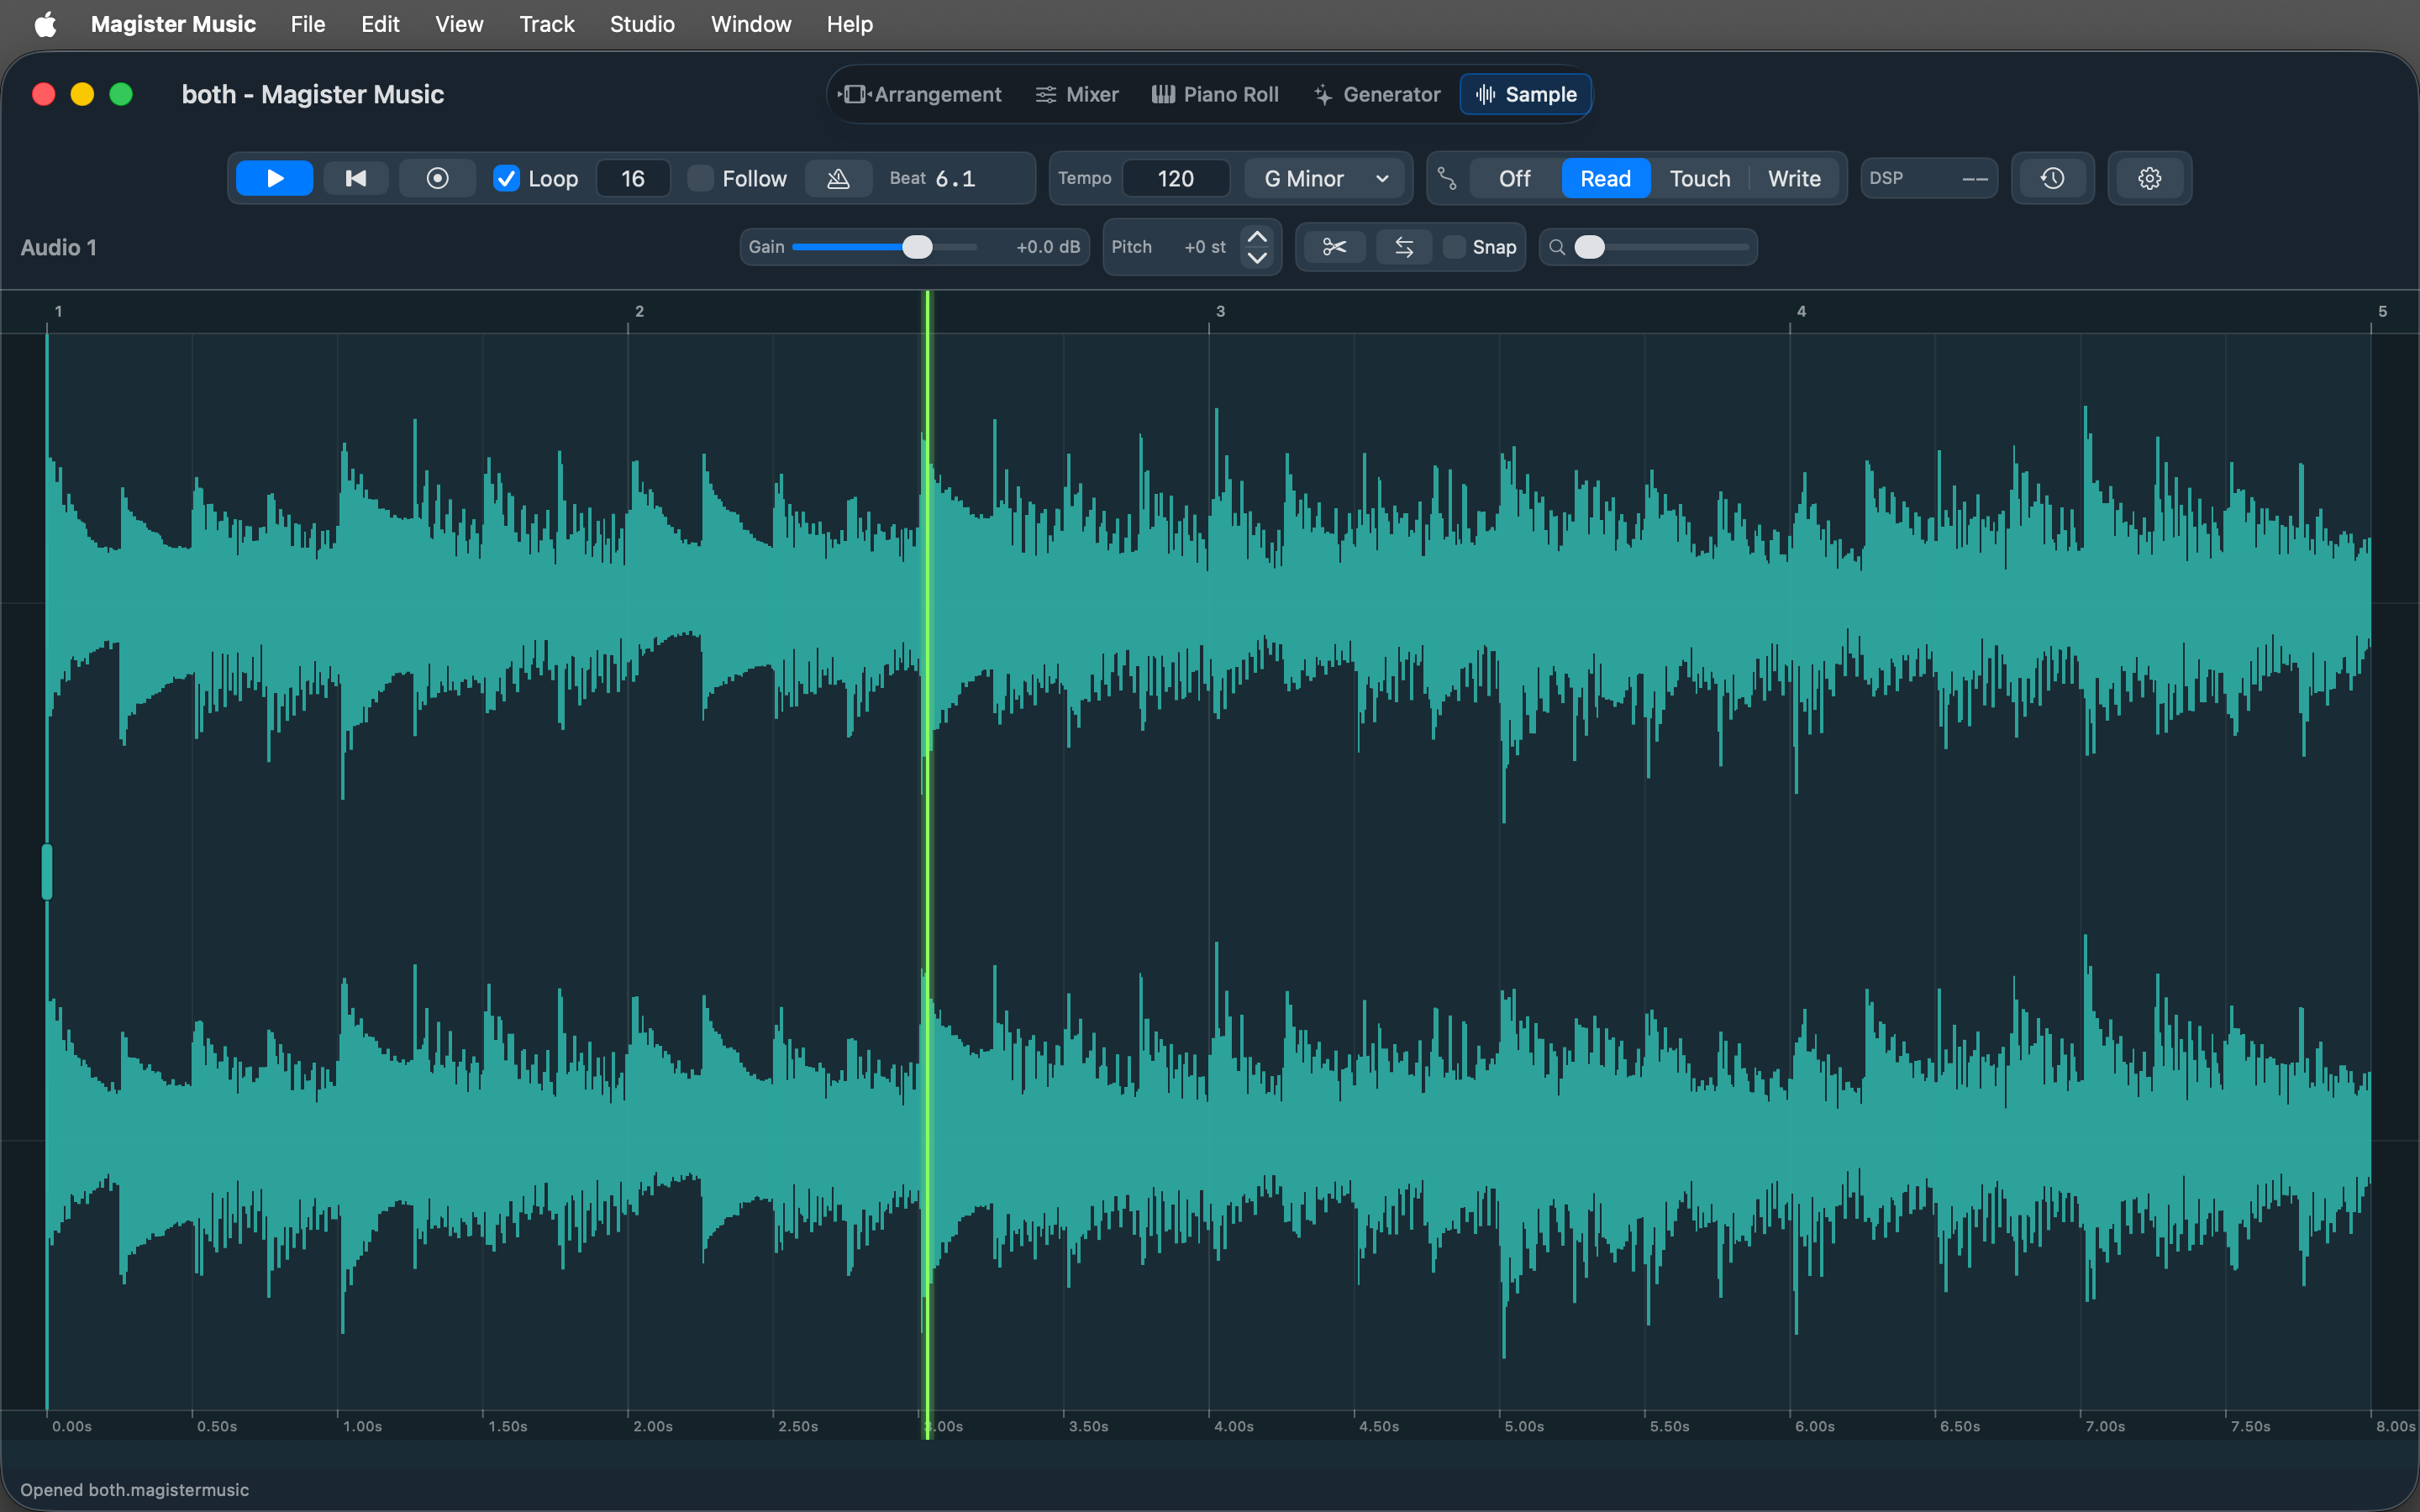Open the Magister Music app menu
The width and height of the screenshot is (2420, 1512).
point(173,24)
